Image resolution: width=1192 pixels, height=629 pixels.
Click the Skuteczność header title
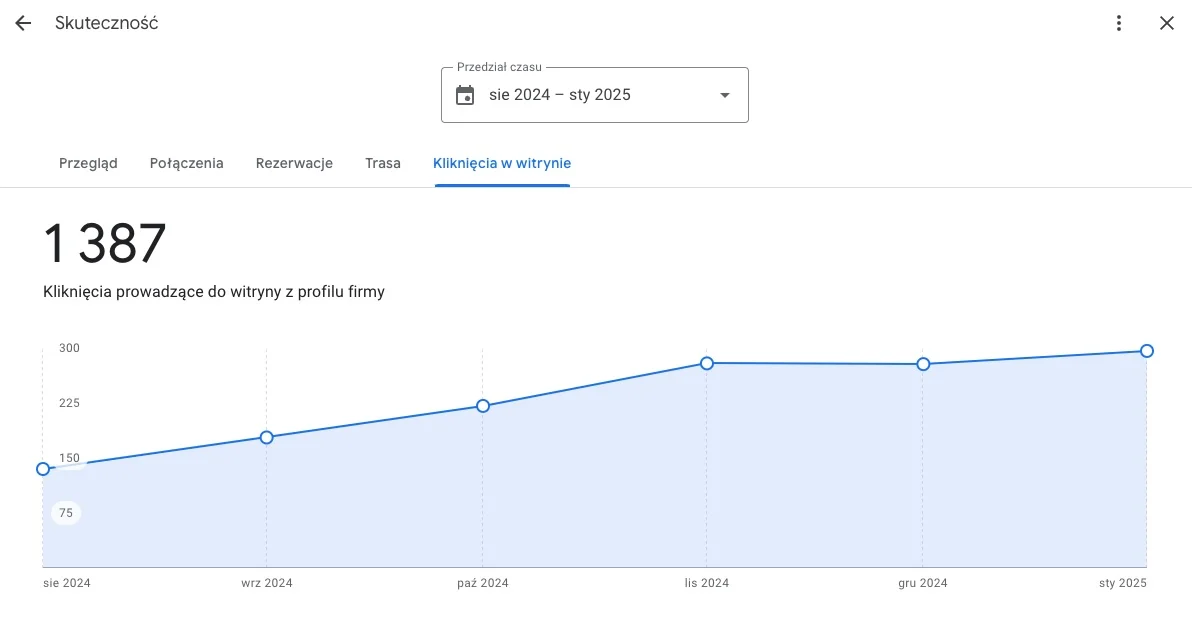(107, 23)
